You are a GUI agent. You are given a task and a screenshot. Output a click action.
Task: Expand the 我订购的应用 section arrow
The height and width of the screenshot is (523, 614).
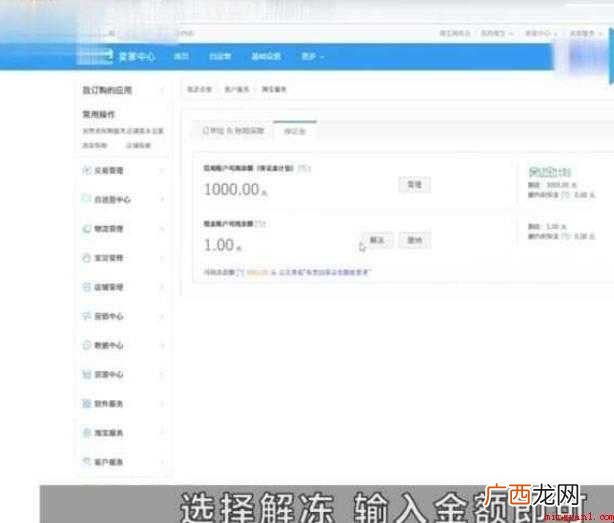(162, 90)
